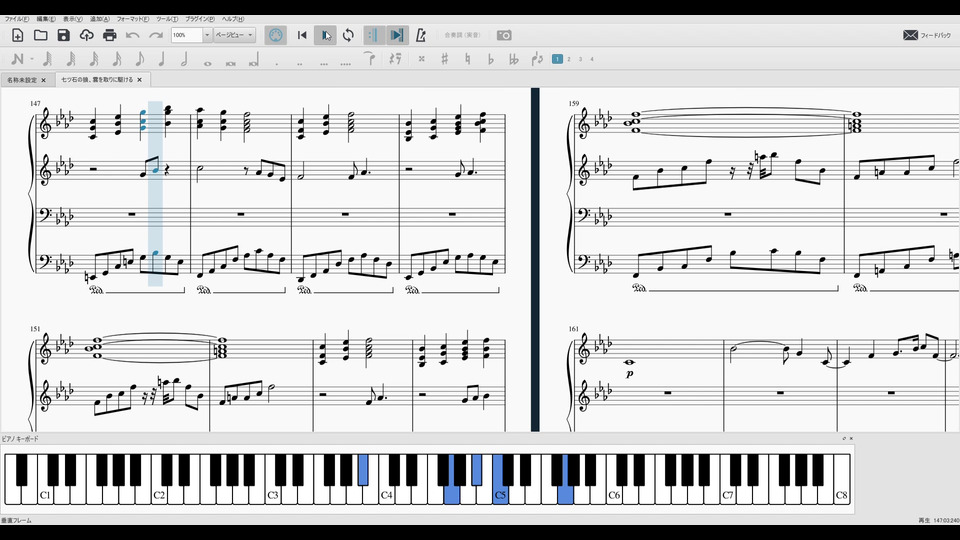Open the ファイル (File) menu
The image size is (960, 540).
pos(17,19)
